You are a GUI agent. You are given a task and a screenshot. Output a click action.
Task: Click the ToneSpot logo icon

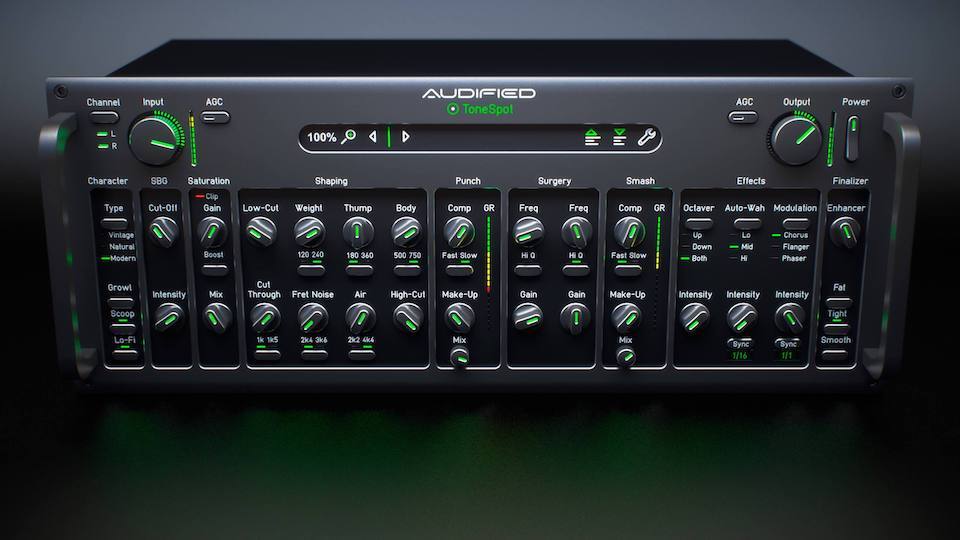tap(452, 109)
